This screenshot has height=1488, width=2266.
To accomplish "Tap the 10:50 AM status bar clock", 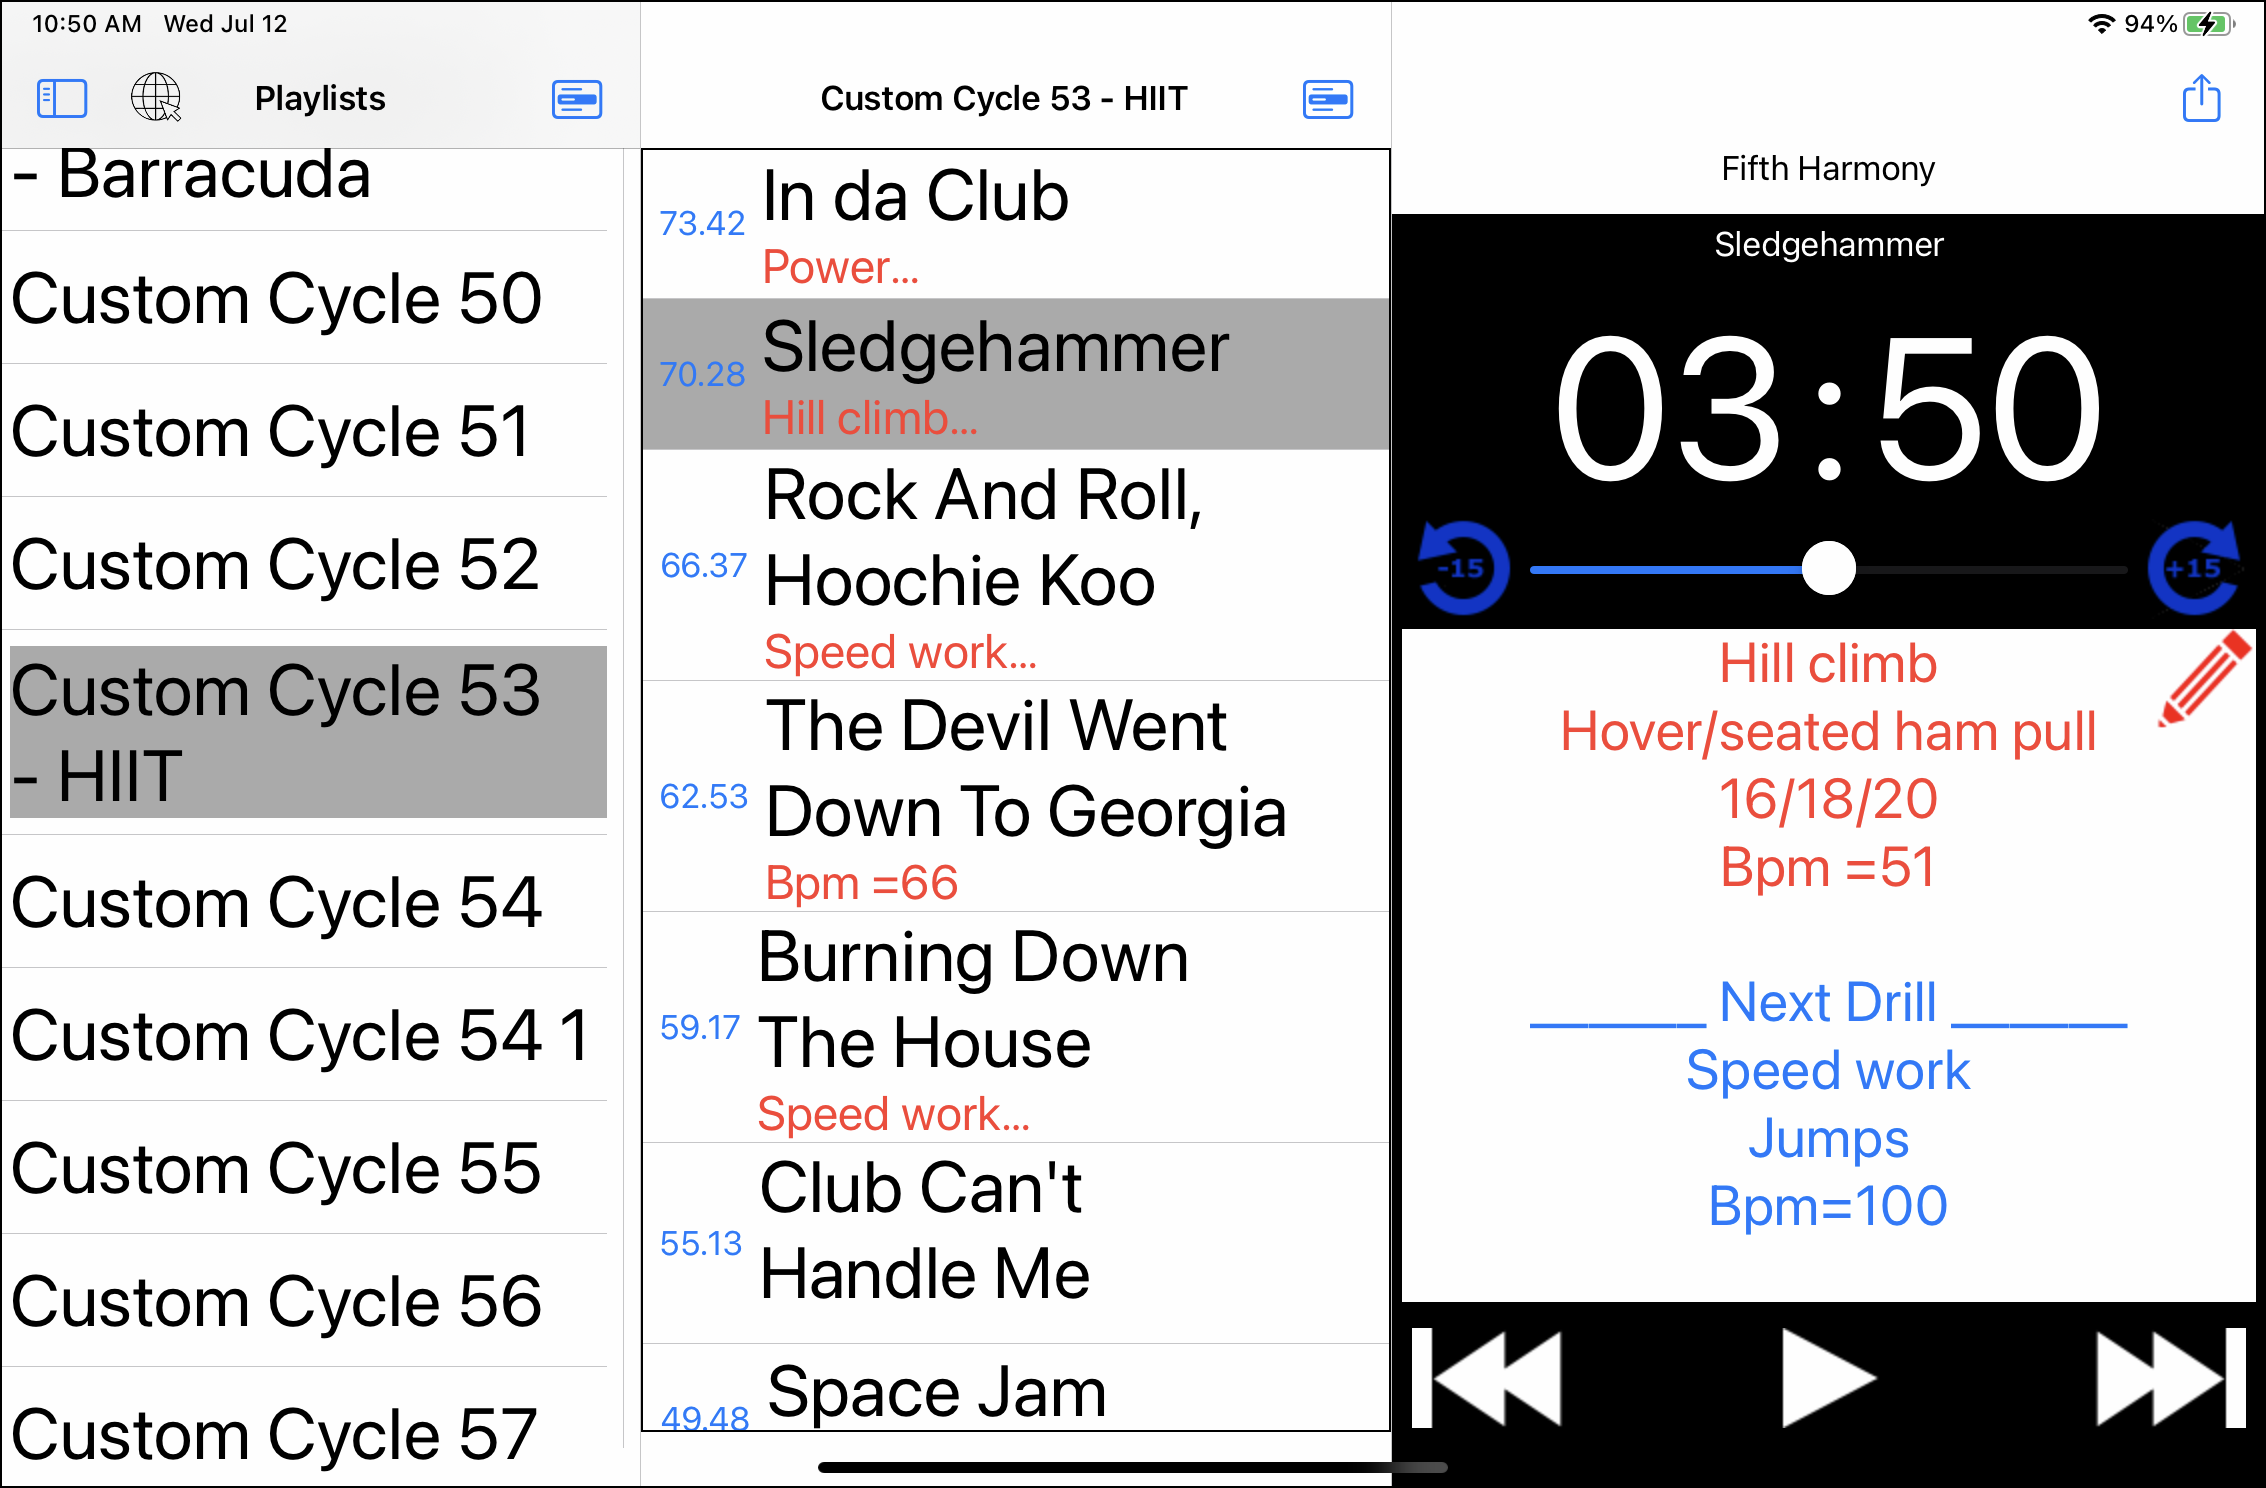I will (86, 24).
